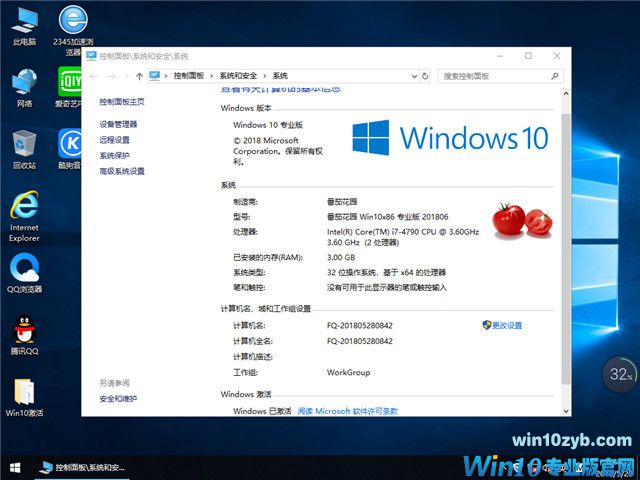Select the 控制面板 breadcrumb item
This screenshot has width=640, height=480.
pyautogui.click(x=189, y=76)
